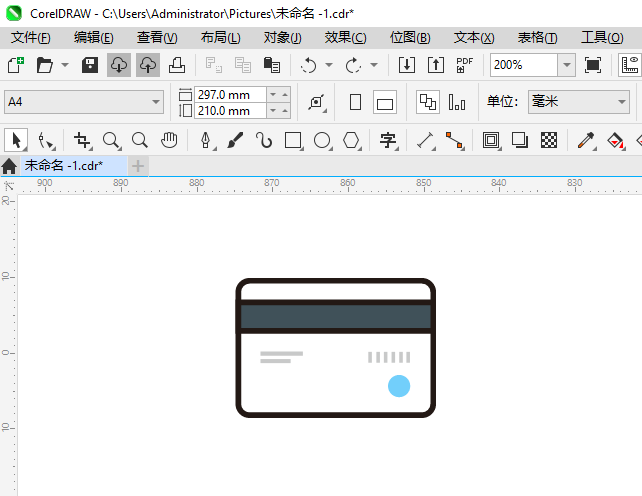Screen dimensions: 642x496
Task: Click the Import icon
Action: click(407, 65)
